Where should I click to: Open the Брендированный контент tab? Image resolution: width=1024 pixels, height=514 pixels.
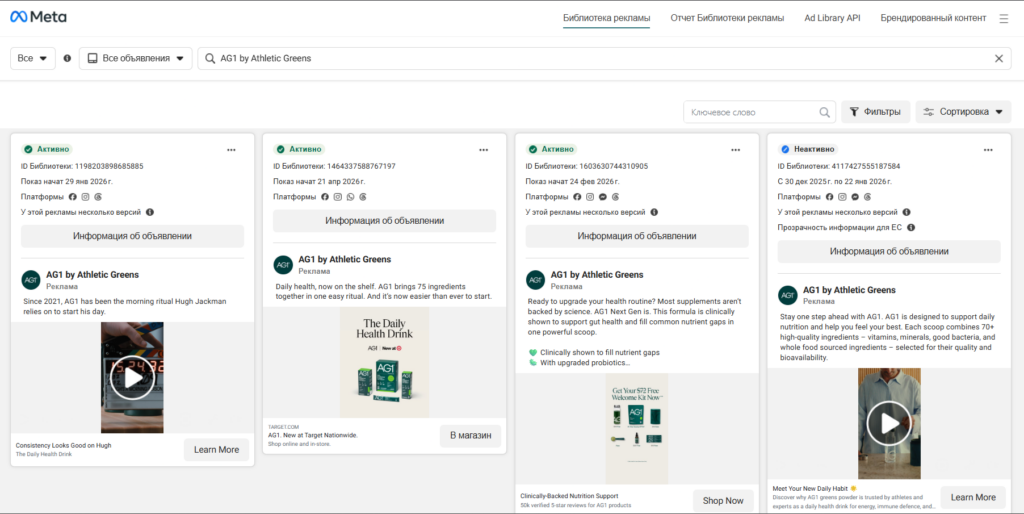coord(933,18)
